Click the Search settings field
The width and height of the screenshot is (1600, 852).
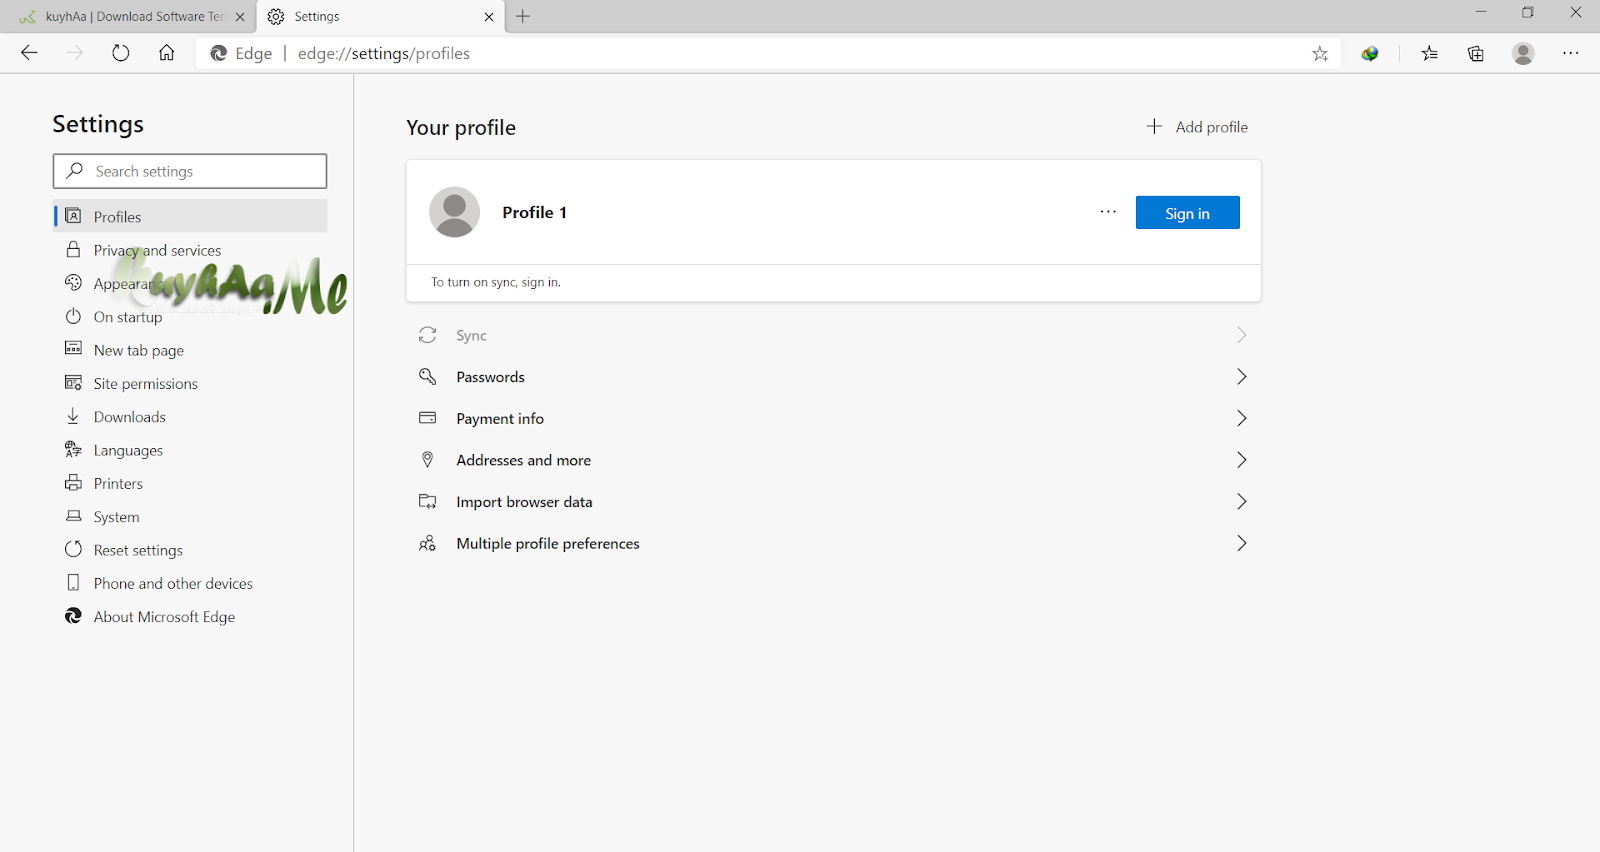[x=190, y=171]
